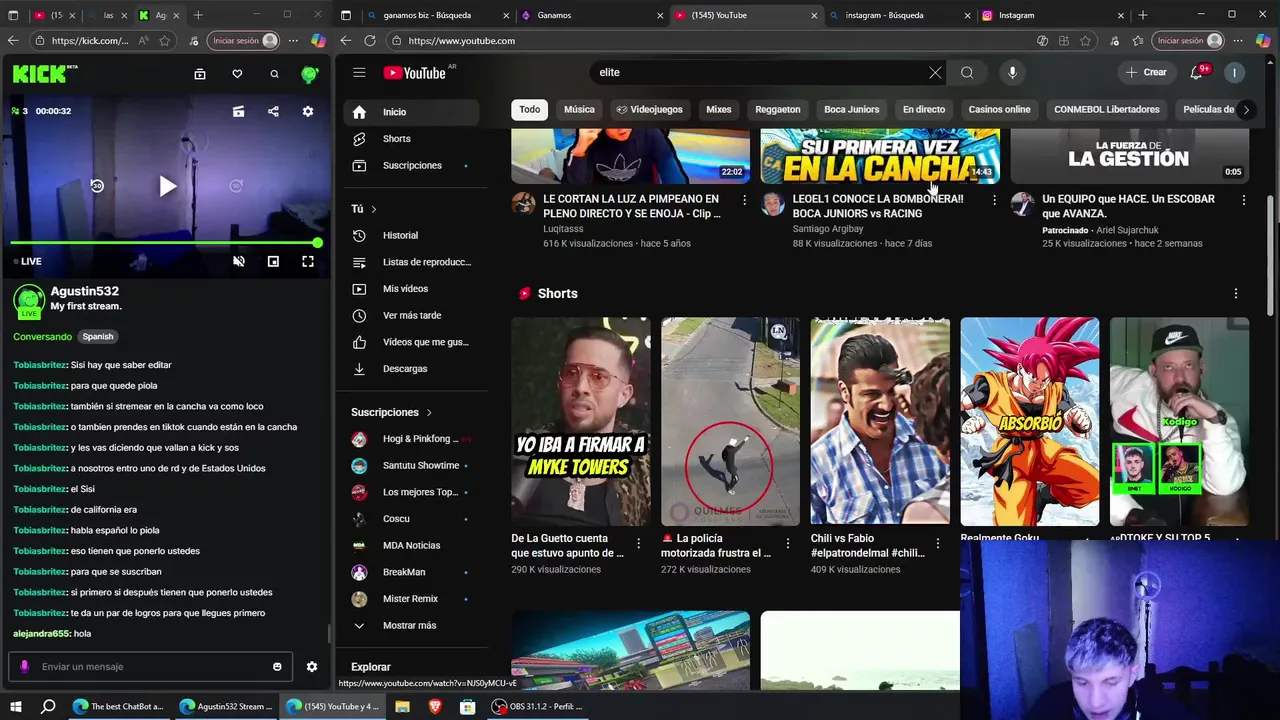Seek on the Kick green progress bar

pos(164,243)
